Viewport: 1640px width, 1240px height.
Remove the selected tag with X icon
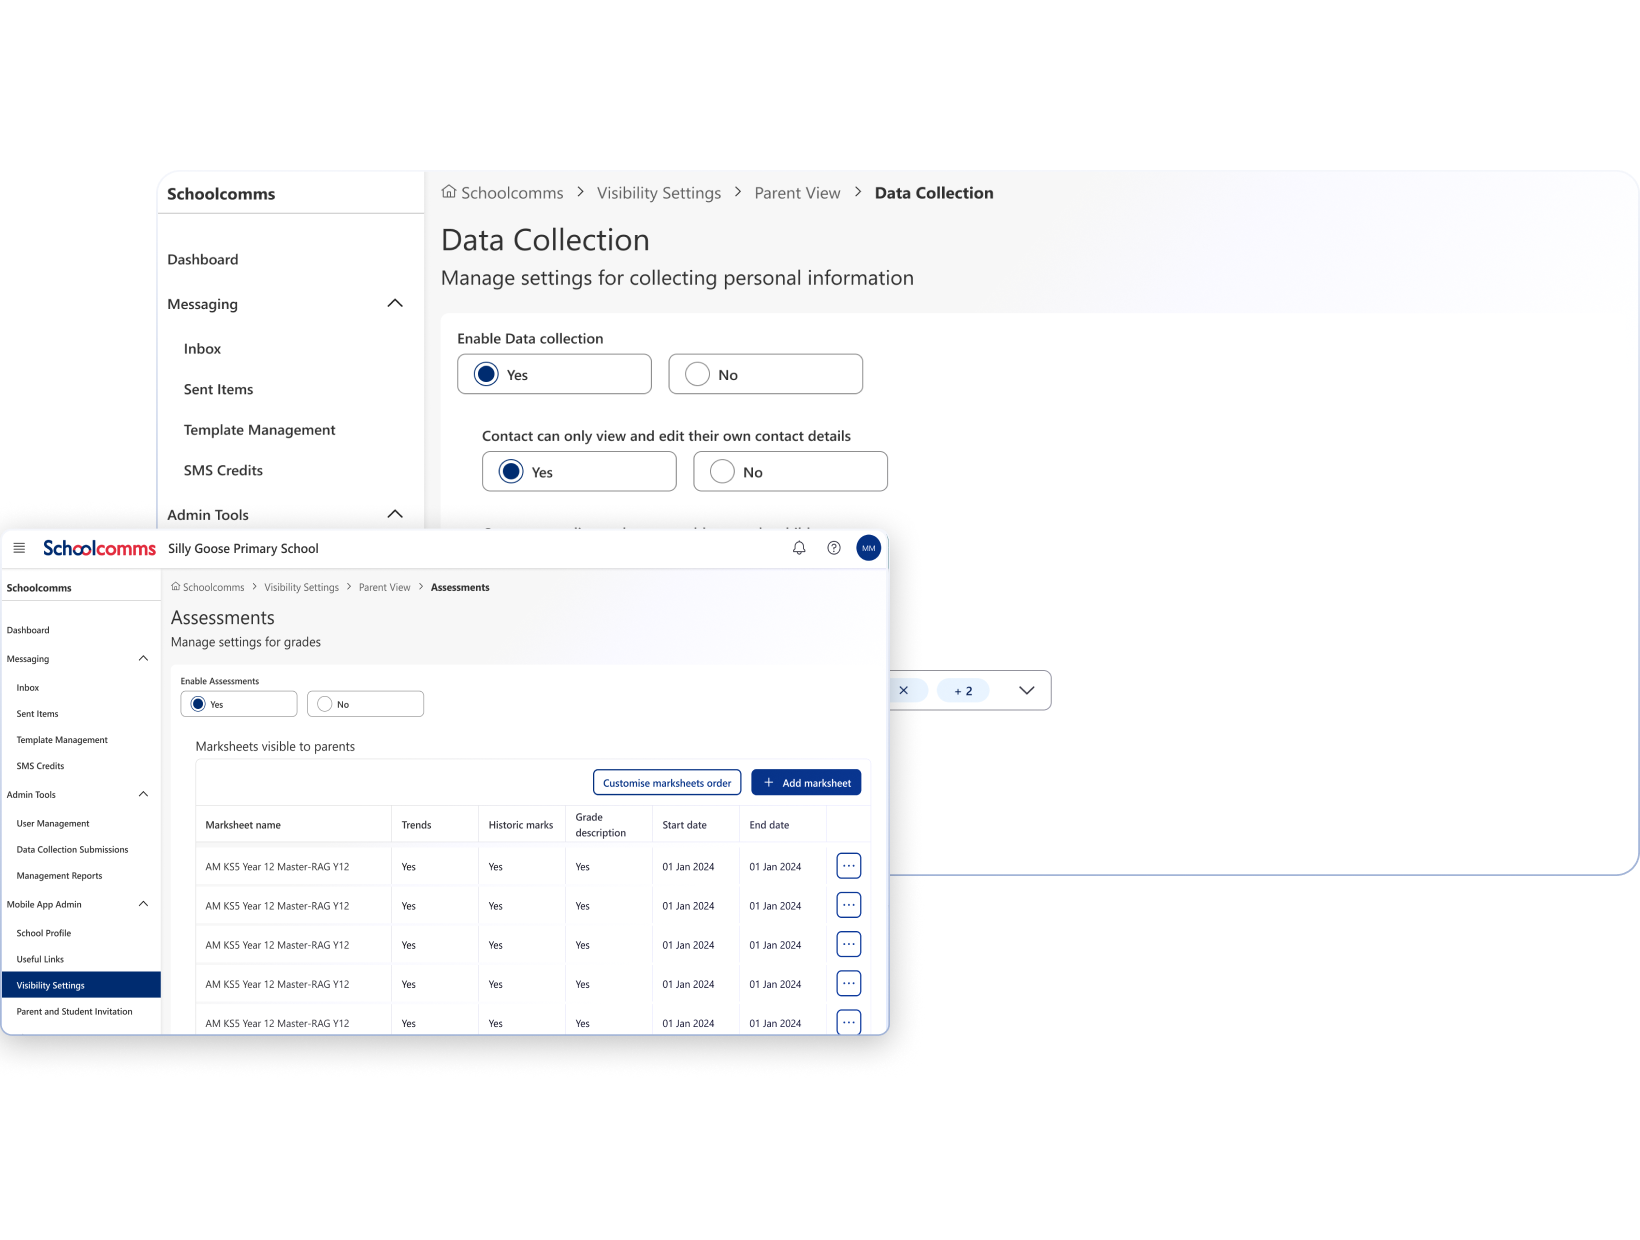pos(904,690)
